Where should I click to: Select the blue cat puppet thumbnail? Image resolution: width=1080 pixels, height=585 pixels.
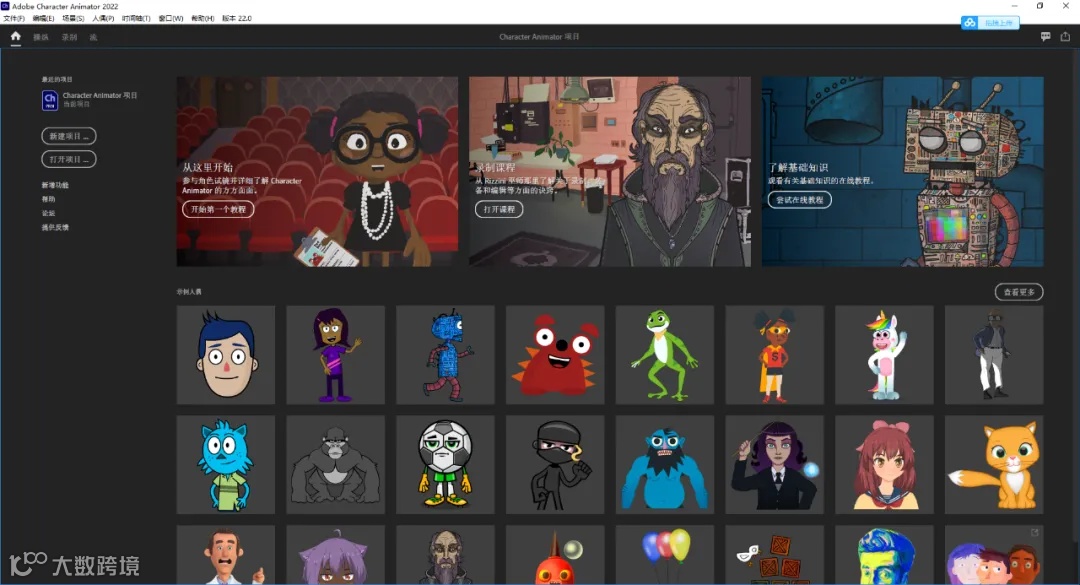pos(226,464)
